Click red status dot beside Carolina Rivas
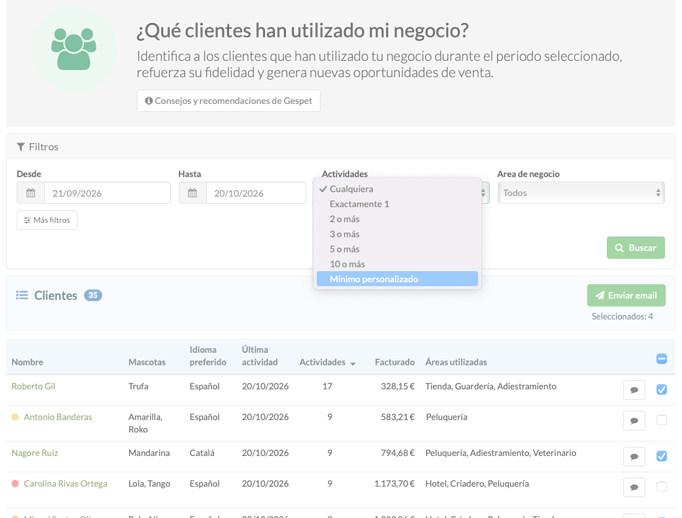 [x=15, y=484]
